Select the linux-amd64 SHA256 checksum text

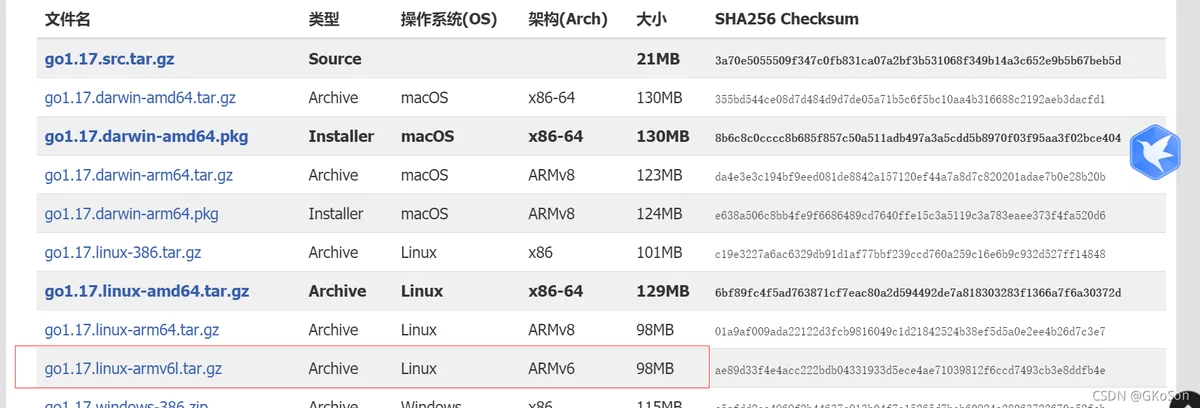tap(918, 293)
